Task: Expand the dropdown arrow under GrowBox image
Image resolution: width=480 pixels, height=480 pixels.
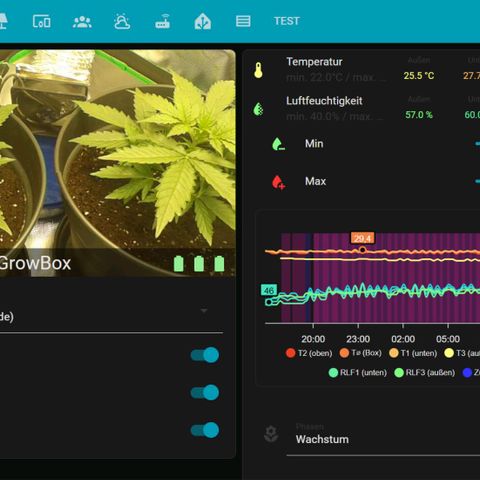Action: coord(204,311)
